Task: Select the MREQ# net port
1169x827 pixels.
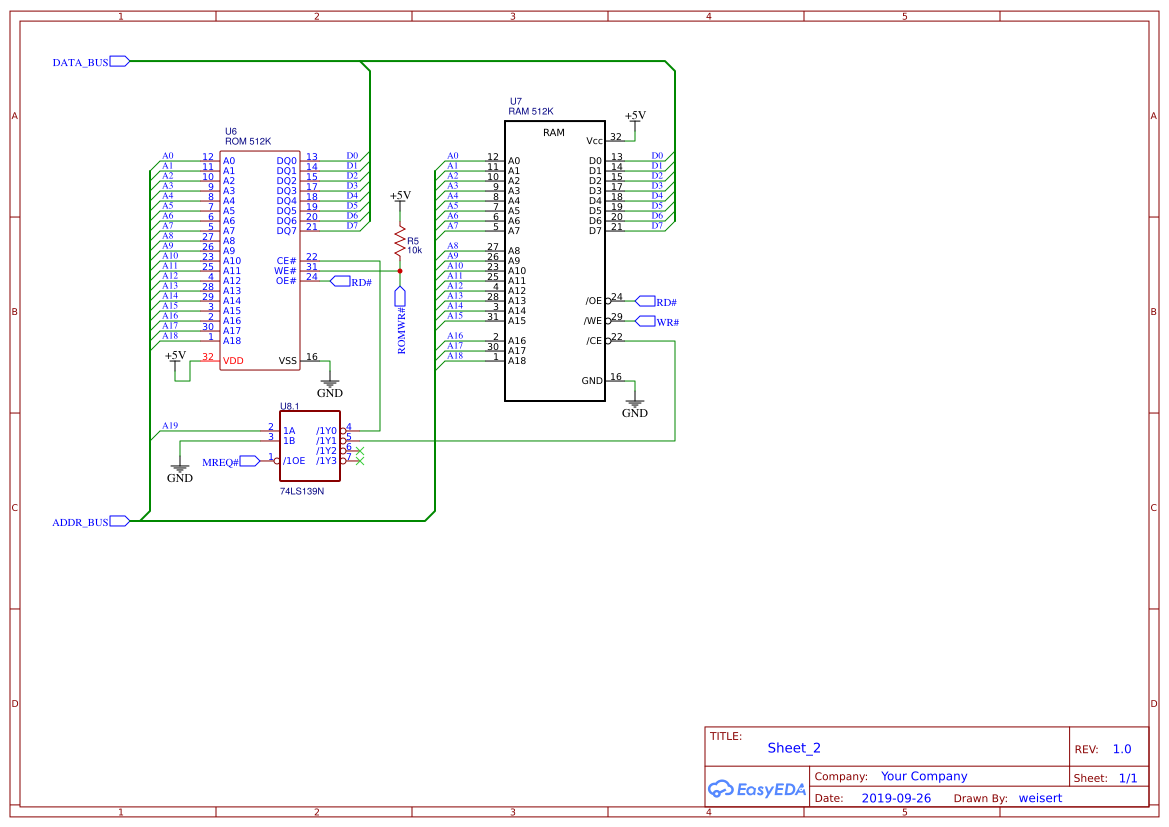Action: (x=250, y=461)
